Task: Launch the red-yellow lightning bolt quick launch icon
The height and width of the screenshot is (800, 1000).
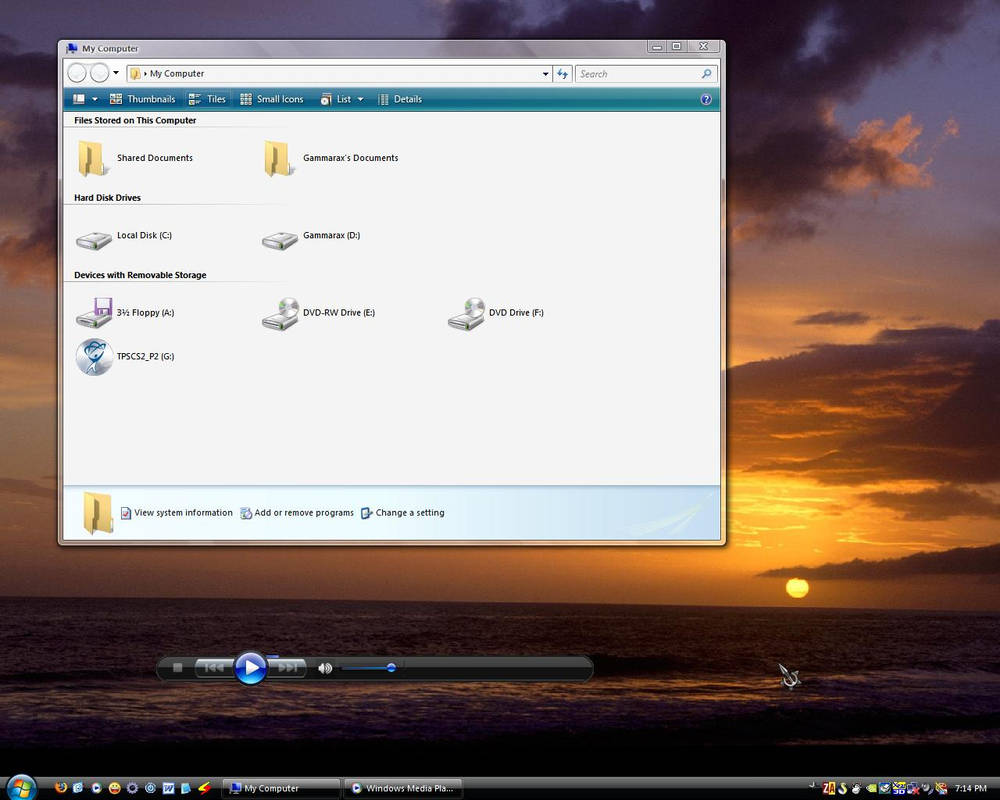Action: 204,789
